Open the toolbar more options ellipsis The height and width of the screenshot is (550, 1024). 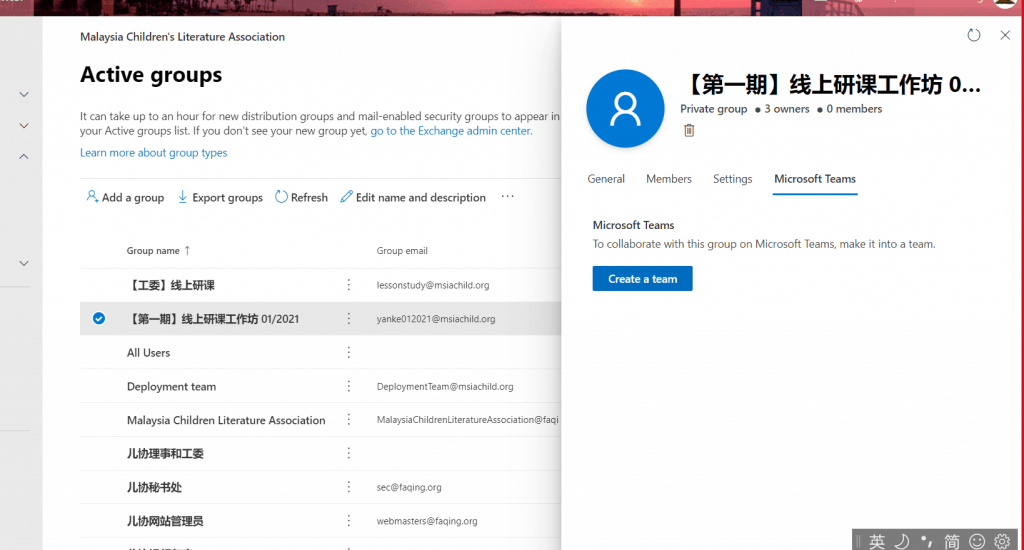[x=508, y=197]
